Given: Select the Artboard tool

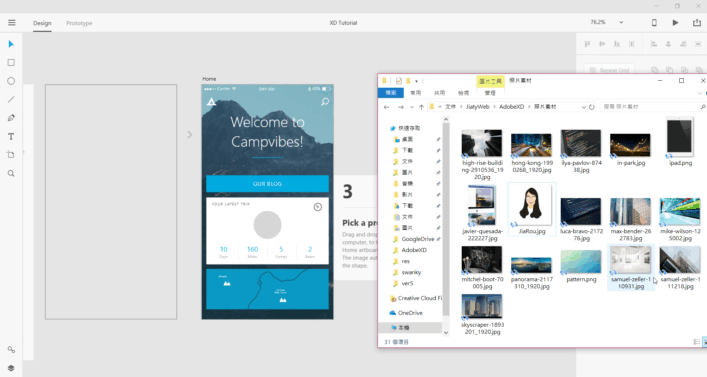Looking at the screenshot, I should click(11, 155).
